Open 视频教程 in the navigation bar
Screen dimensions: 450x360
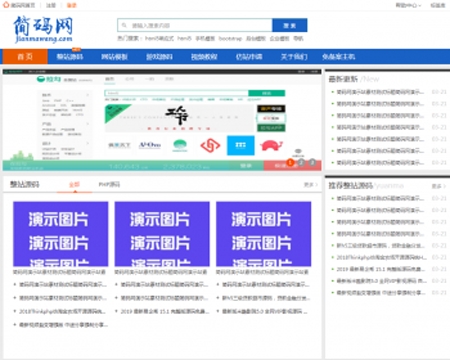coord(204,57)
